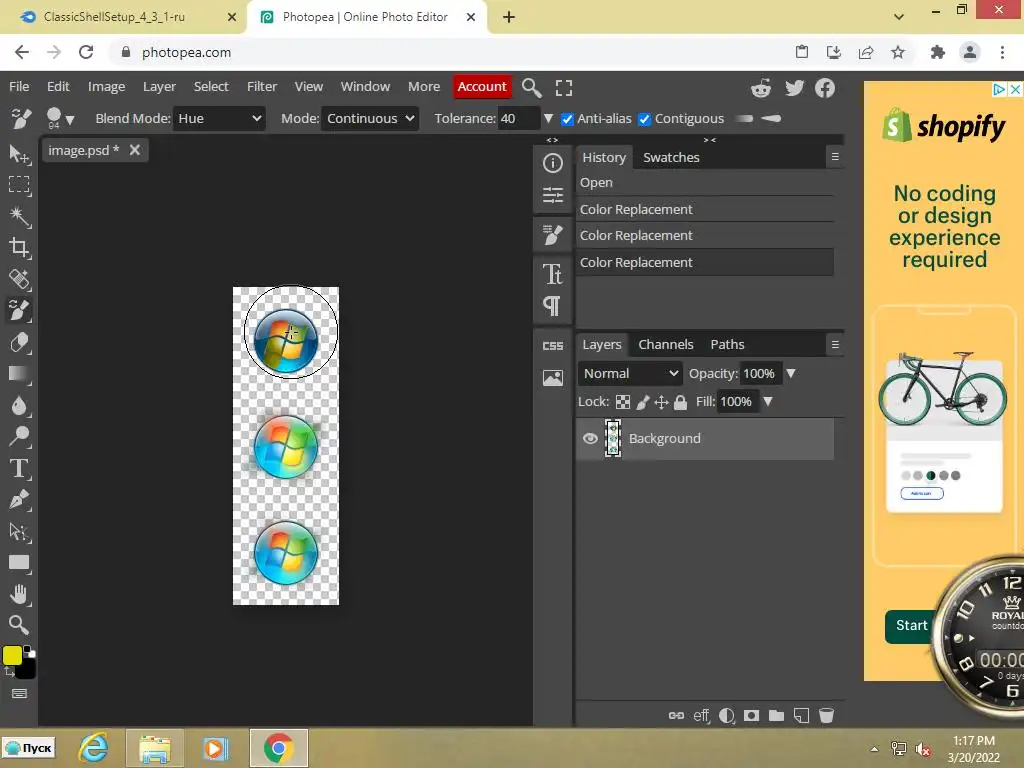1024x768 pixels.
Task: Open the Layers panel menu
Action: (x=835, y=344)
